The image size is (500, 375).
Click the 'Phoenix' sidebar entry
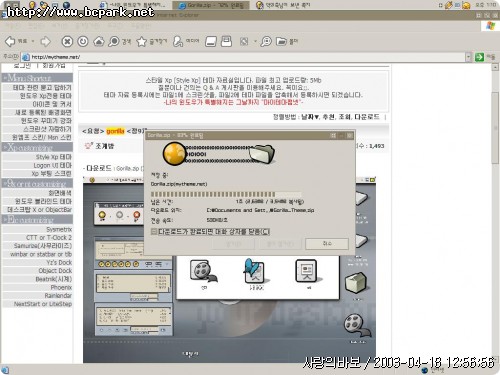point(61,287)
